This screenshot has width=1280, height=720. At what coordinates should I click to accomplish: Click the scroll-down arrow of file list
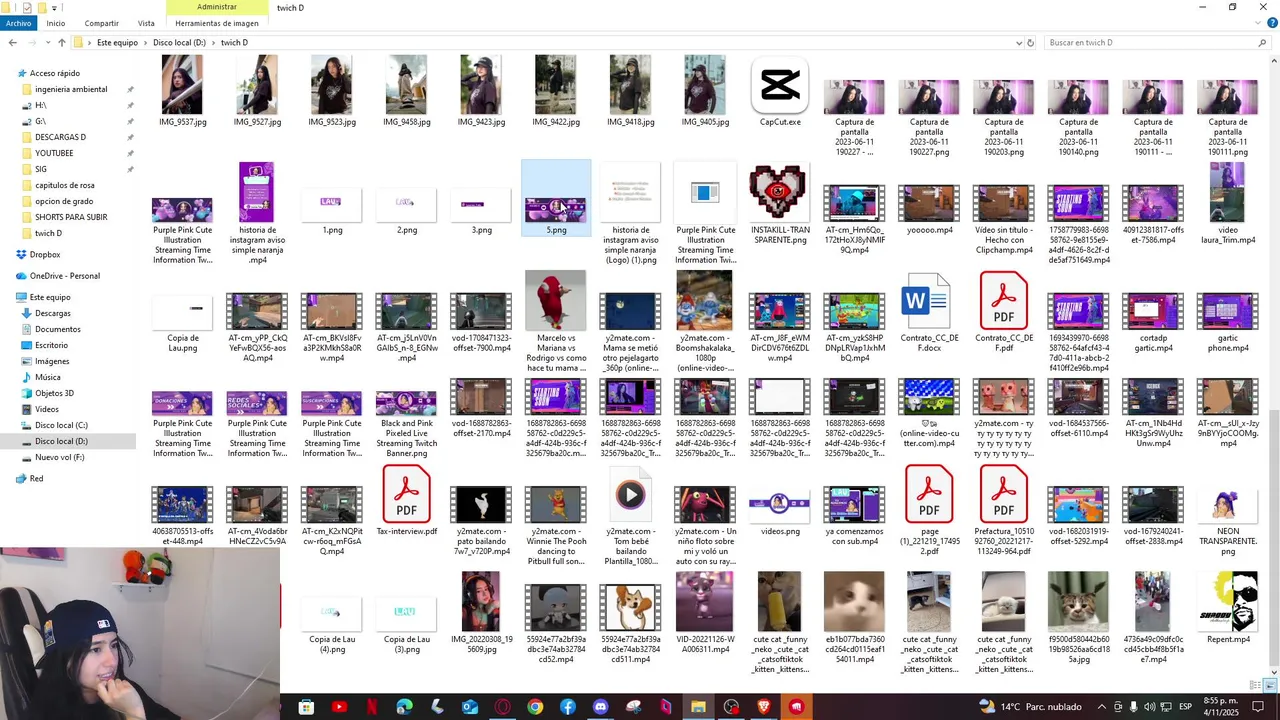[1273, 672]
